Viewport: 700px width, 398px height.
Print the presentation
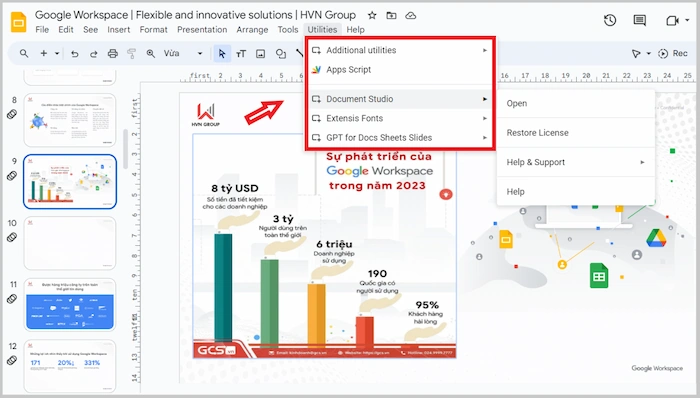[112, 54]
